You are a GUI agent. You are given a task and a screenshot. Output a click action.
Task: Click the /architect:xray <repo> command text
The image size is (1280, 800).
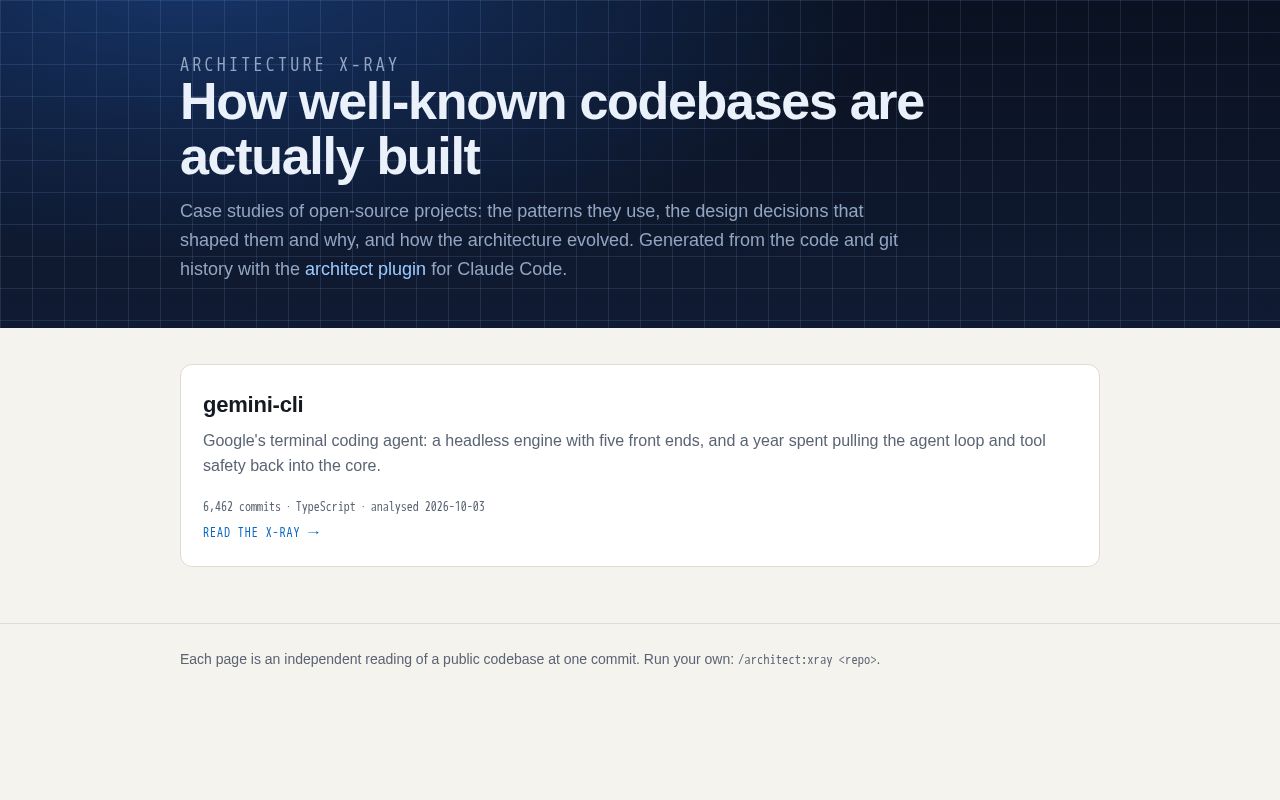pos(807,660)
